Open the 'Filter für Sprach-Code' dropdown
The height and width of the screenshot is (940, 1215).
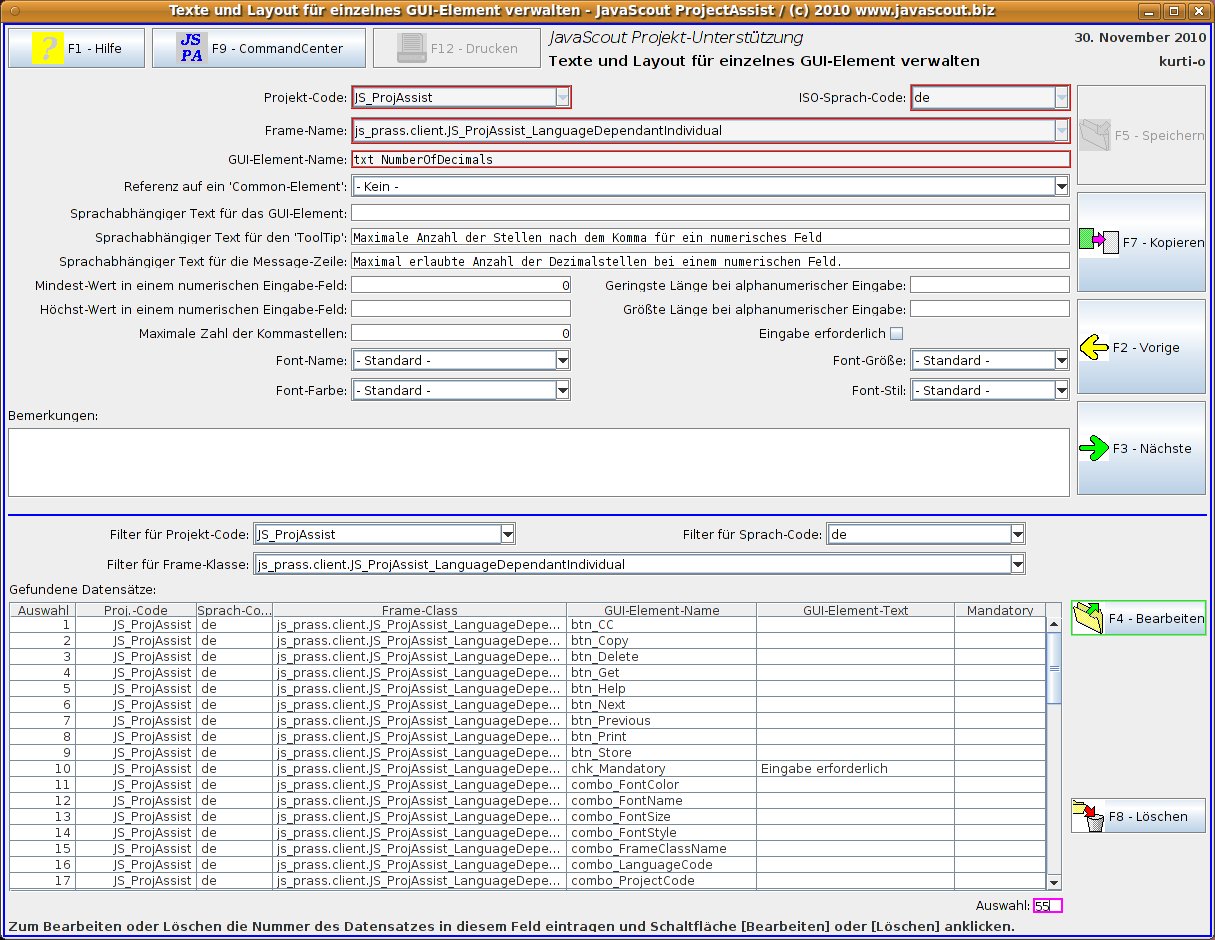[x=1017, y=535]
